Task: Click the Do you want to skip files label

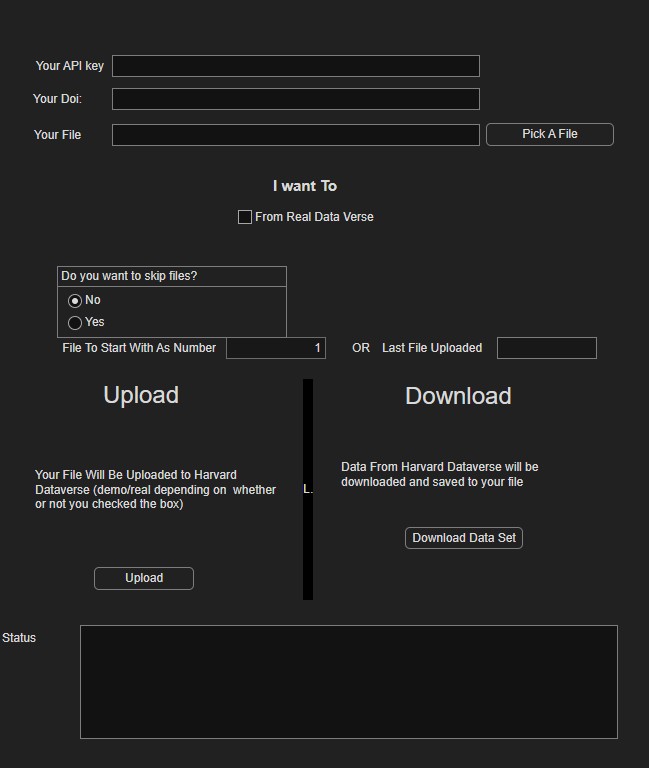Action: pos(129,276)
